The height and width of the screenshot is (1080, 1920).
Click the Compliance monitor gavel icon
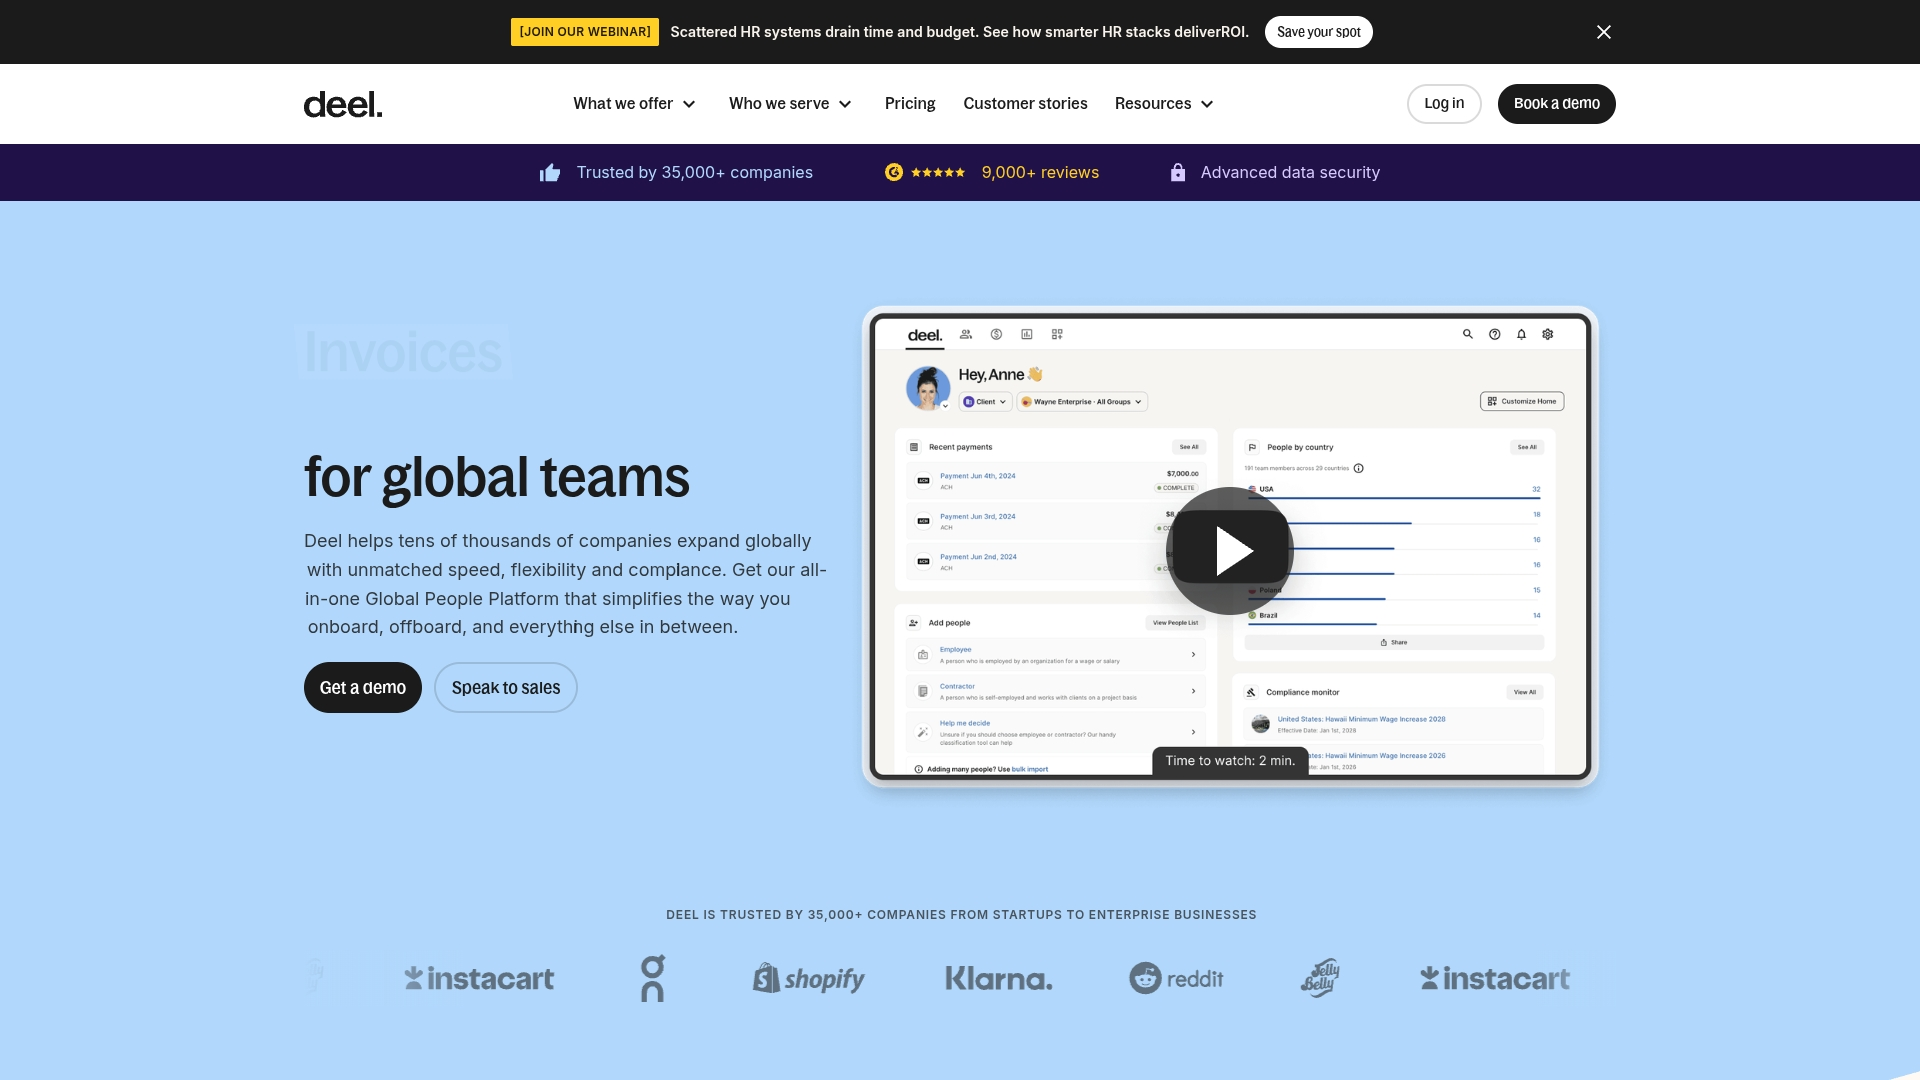click(x=1251, y=692)
